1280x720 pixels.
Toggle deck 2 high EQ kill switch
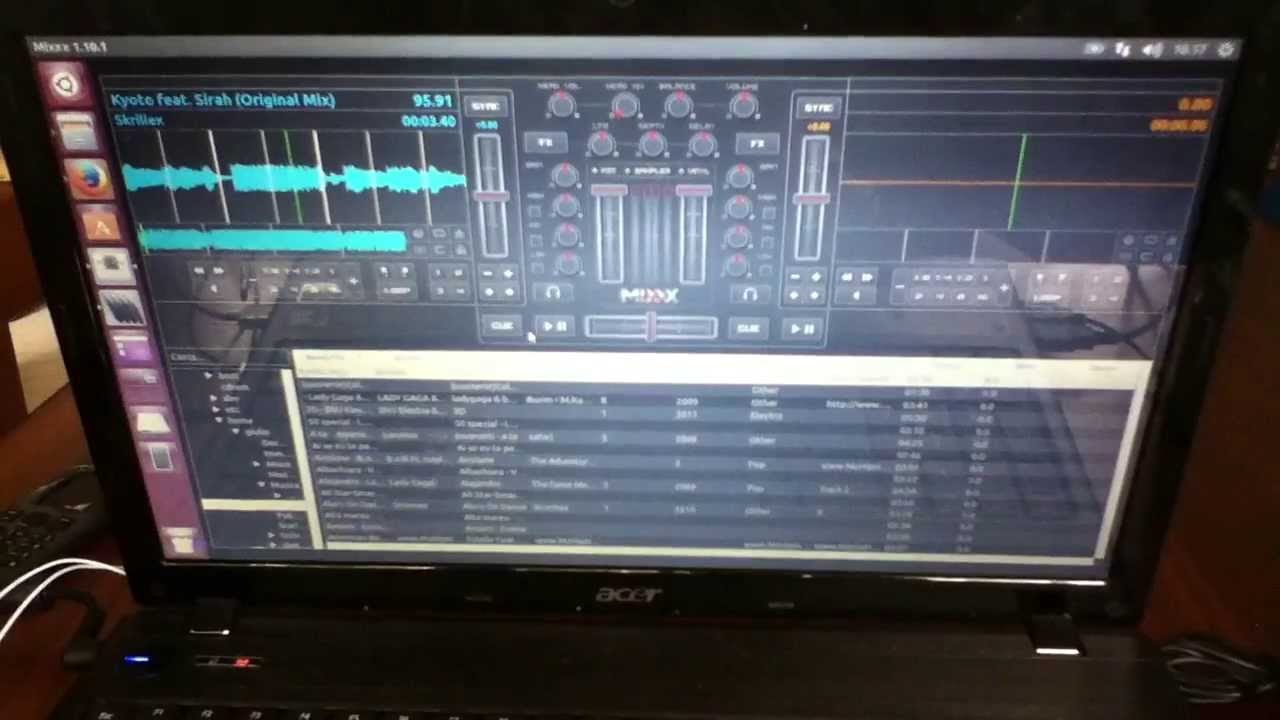click(x=767, y=213)
